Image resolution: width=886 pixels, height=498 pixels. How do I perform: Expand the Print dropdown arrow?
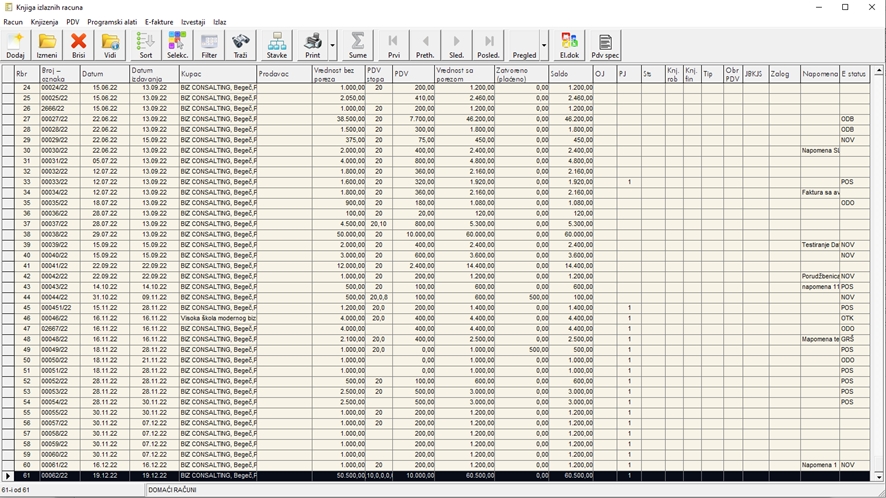(332, 45)
